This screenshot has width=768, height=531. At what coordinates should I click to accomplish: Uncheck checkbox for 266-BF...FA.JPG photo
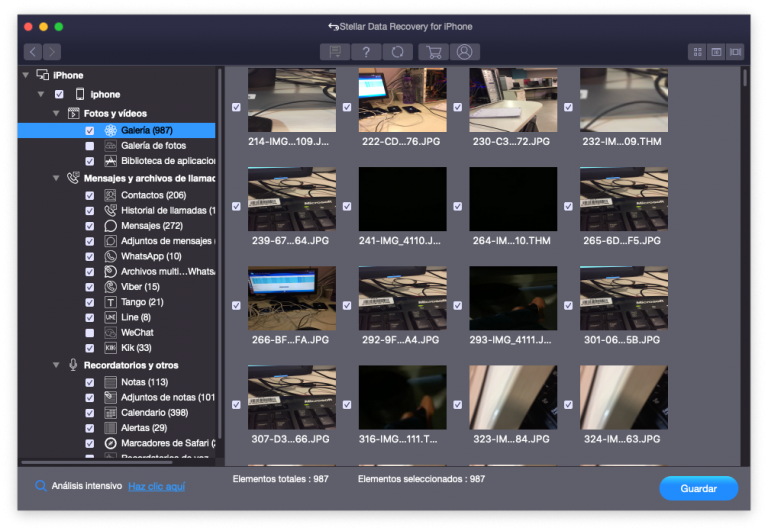pyautogui.click(x=236, y=305)
